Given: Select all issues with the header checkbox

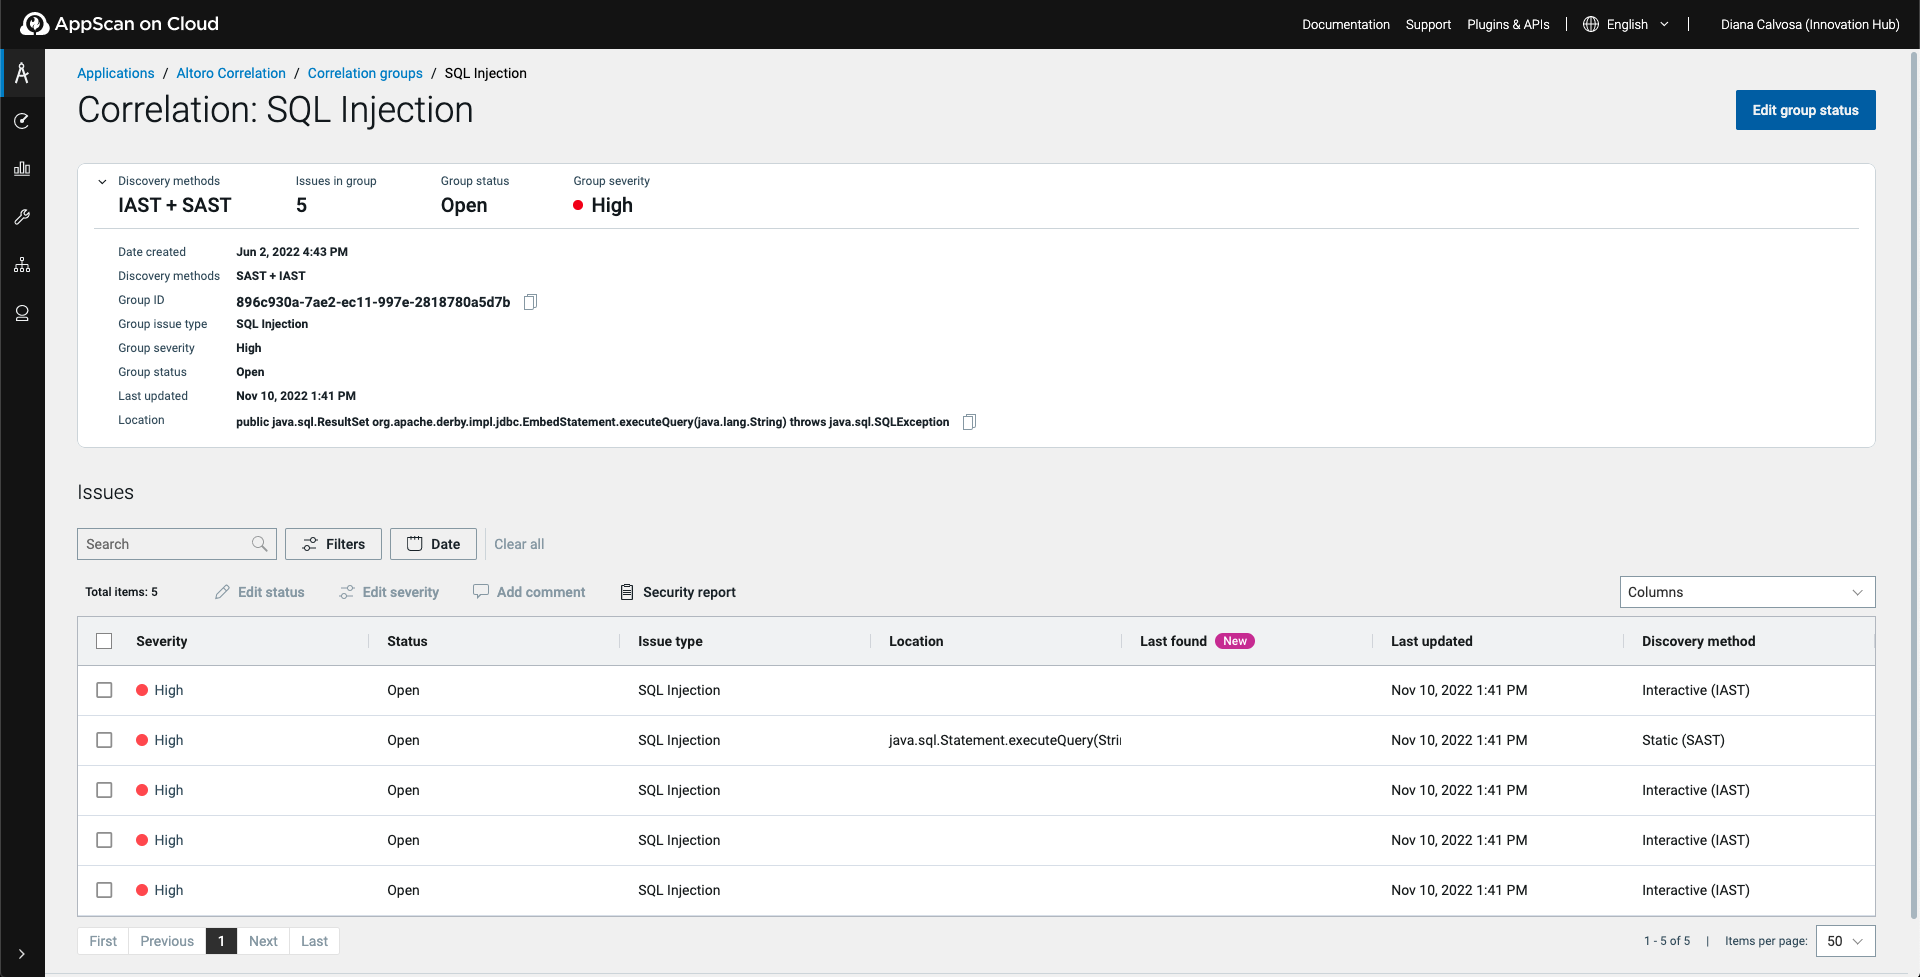Looking at the screenshot, I should click(104, 640).
